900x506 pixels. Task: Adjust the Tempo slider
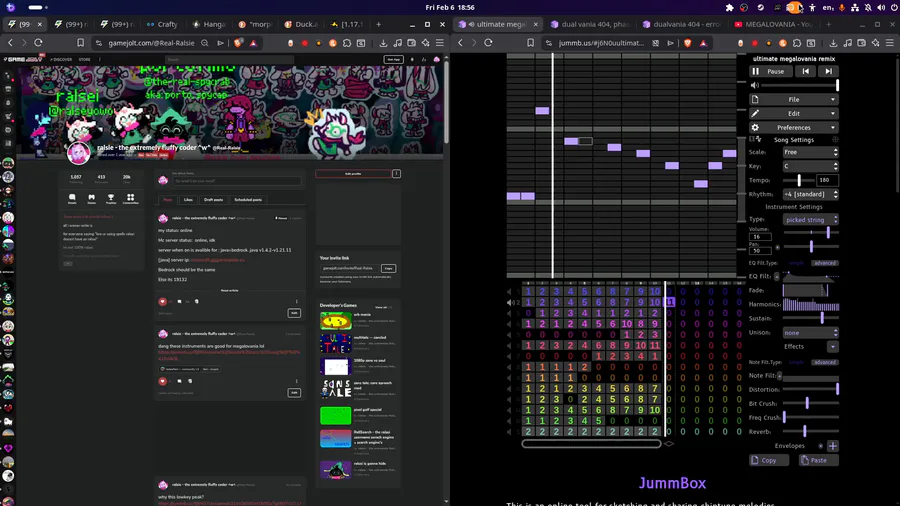798,180
